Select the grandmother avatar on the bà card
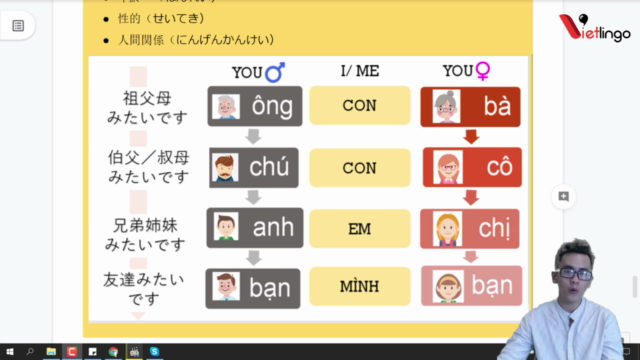Viewport: 640px width, 360px height. 446,107
